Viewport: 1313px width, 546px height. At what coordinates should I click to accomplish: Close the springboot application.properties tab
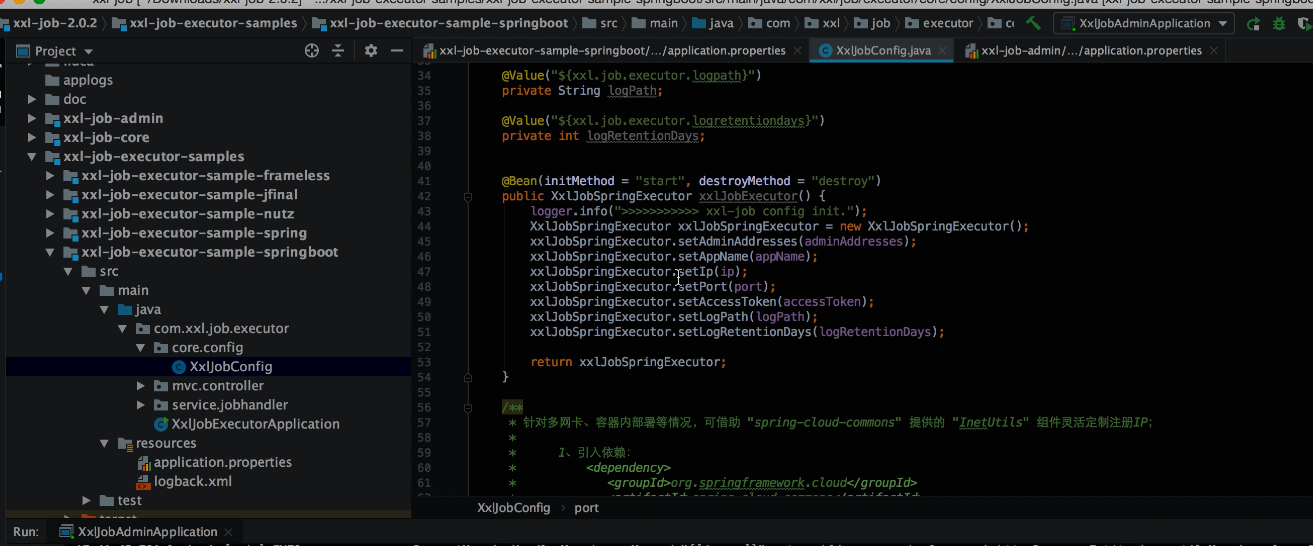(797, 50)
